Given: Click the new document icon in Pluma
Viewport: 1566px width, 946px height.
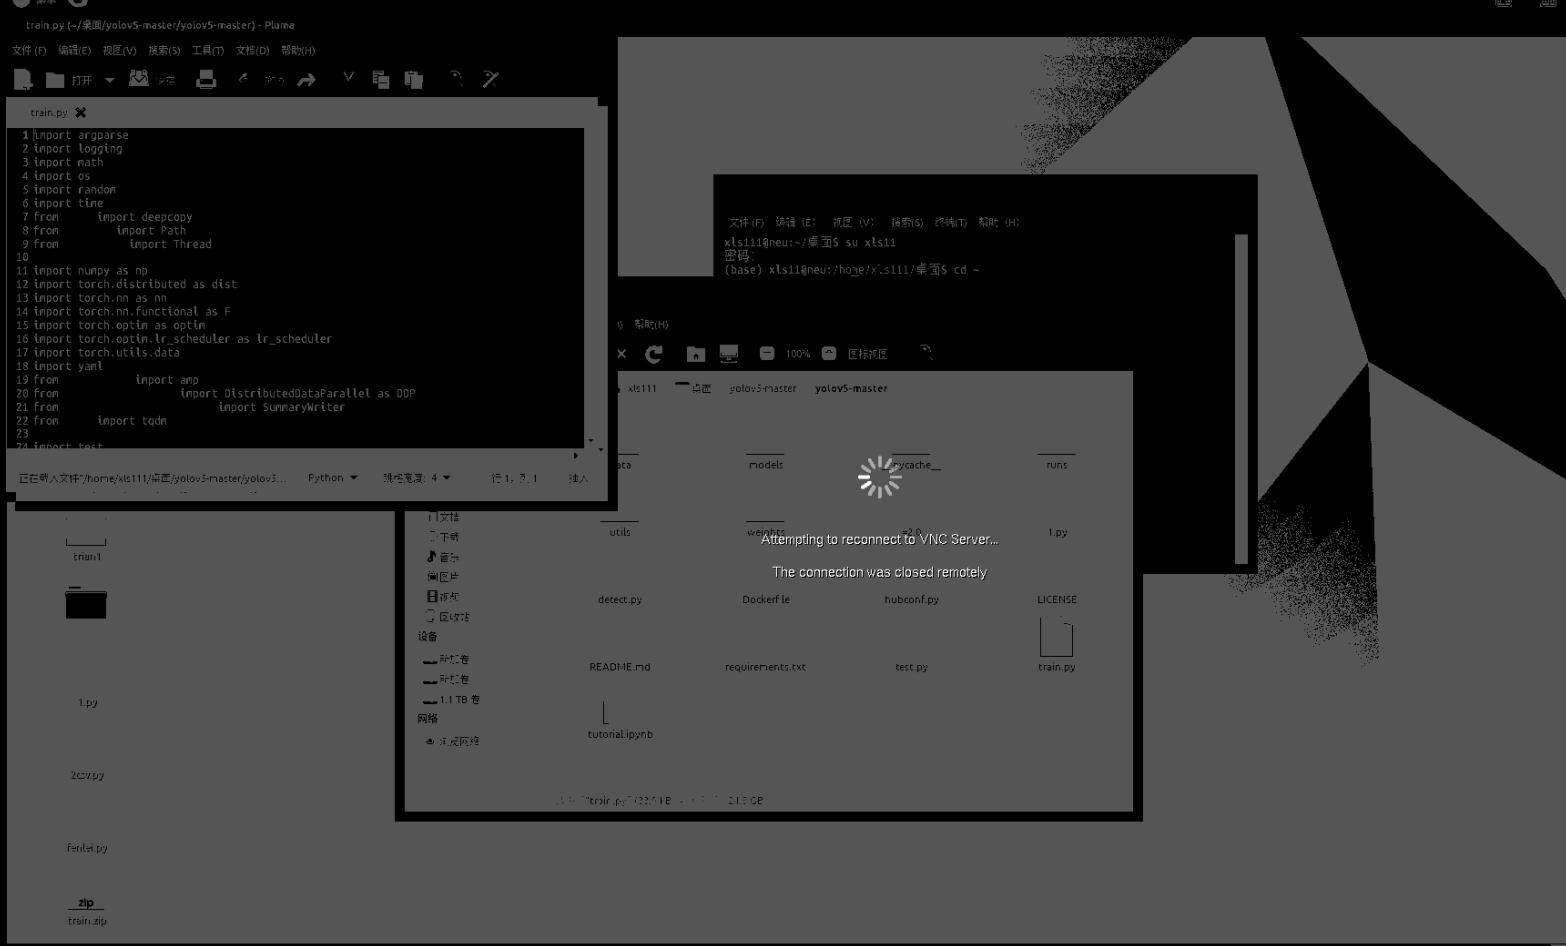Looking at the screenshot, I should click(x=23, y=80).
